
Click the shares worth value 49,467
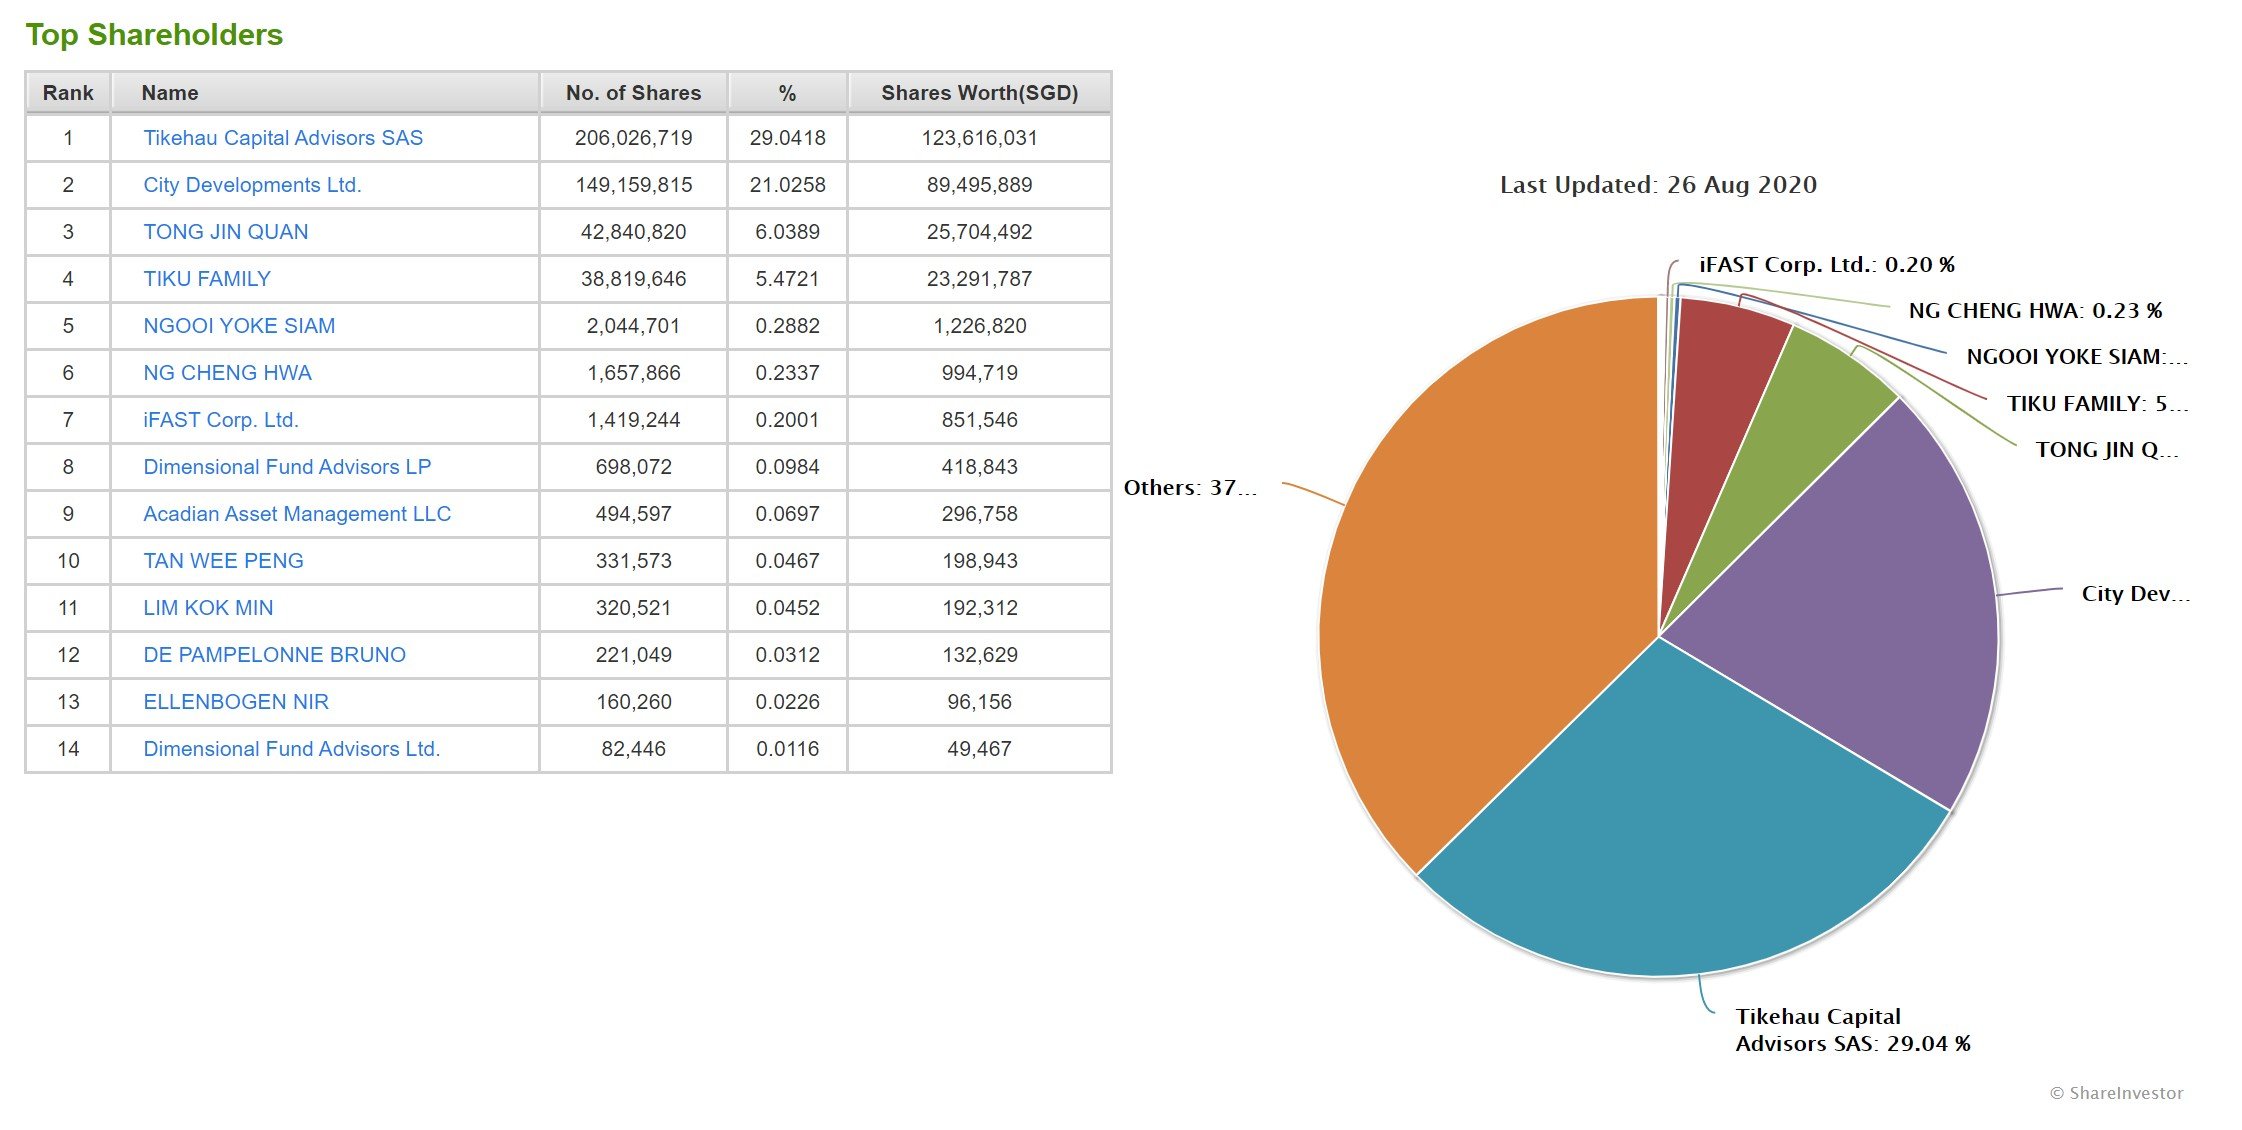tap(980, 749)
